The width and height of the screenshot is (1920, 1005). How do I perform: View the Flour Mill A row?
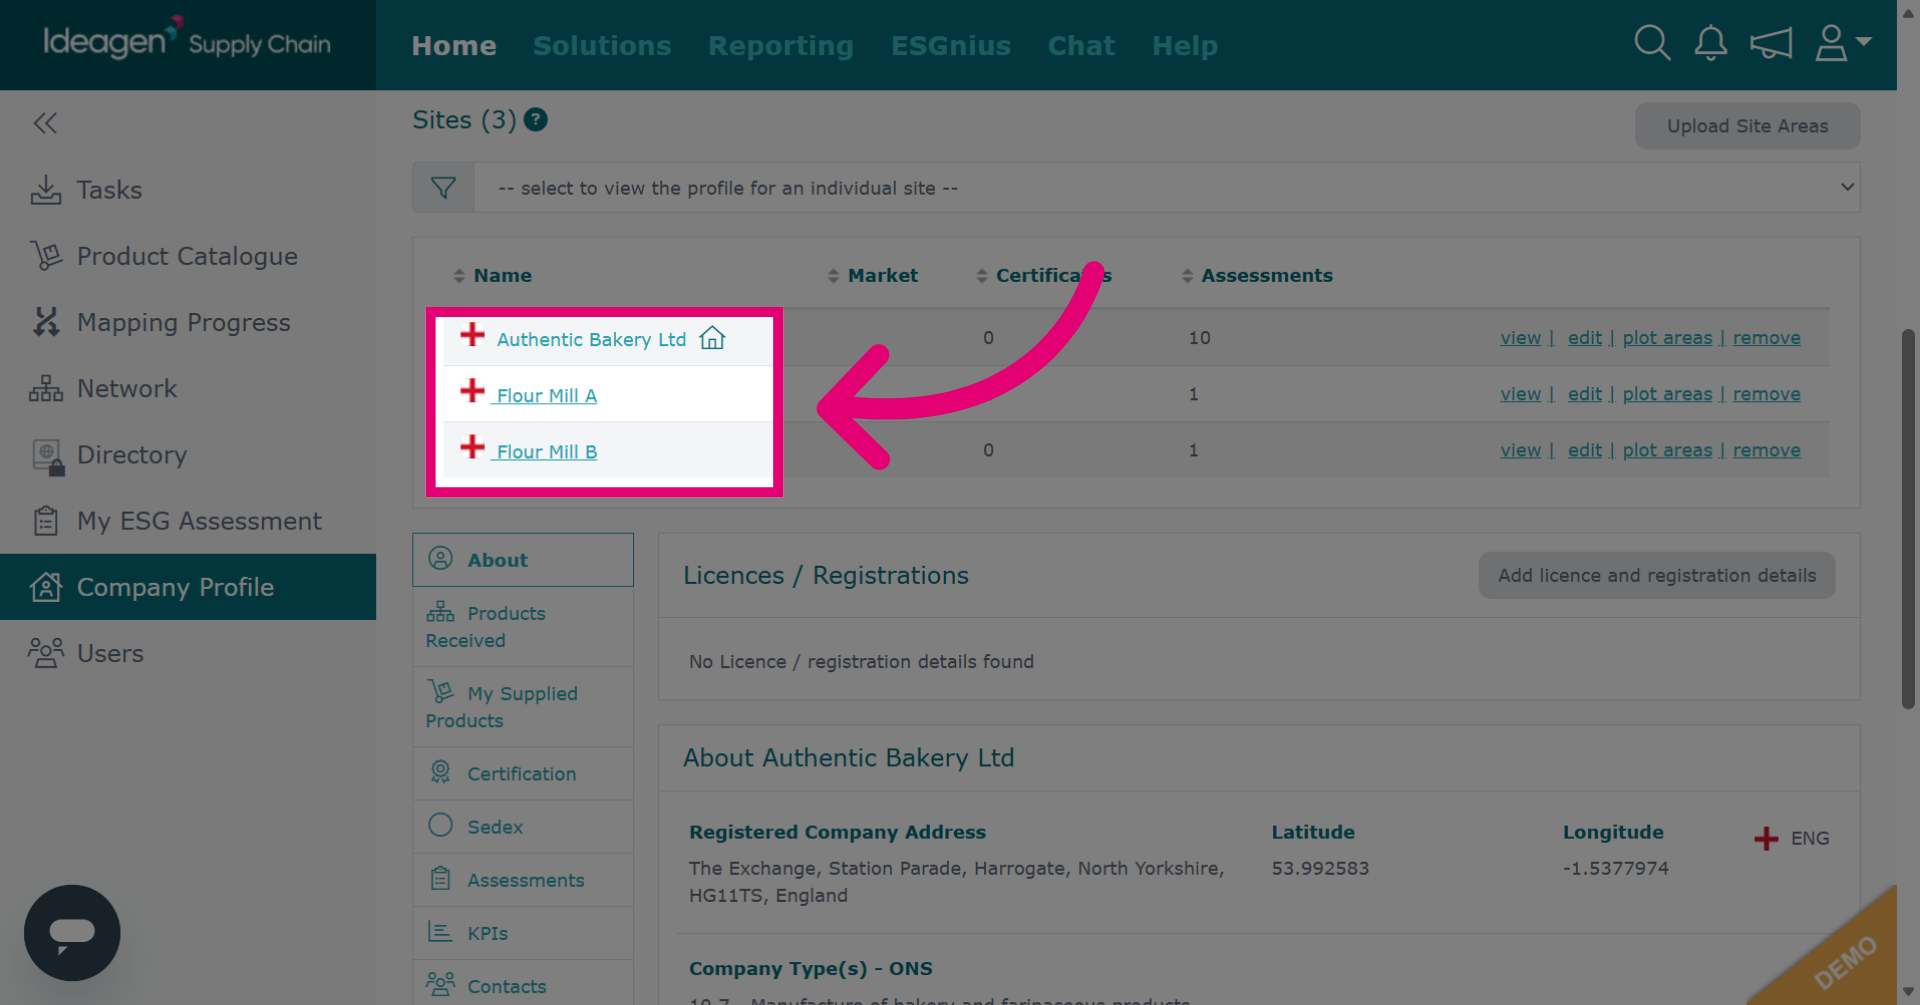1520,394
